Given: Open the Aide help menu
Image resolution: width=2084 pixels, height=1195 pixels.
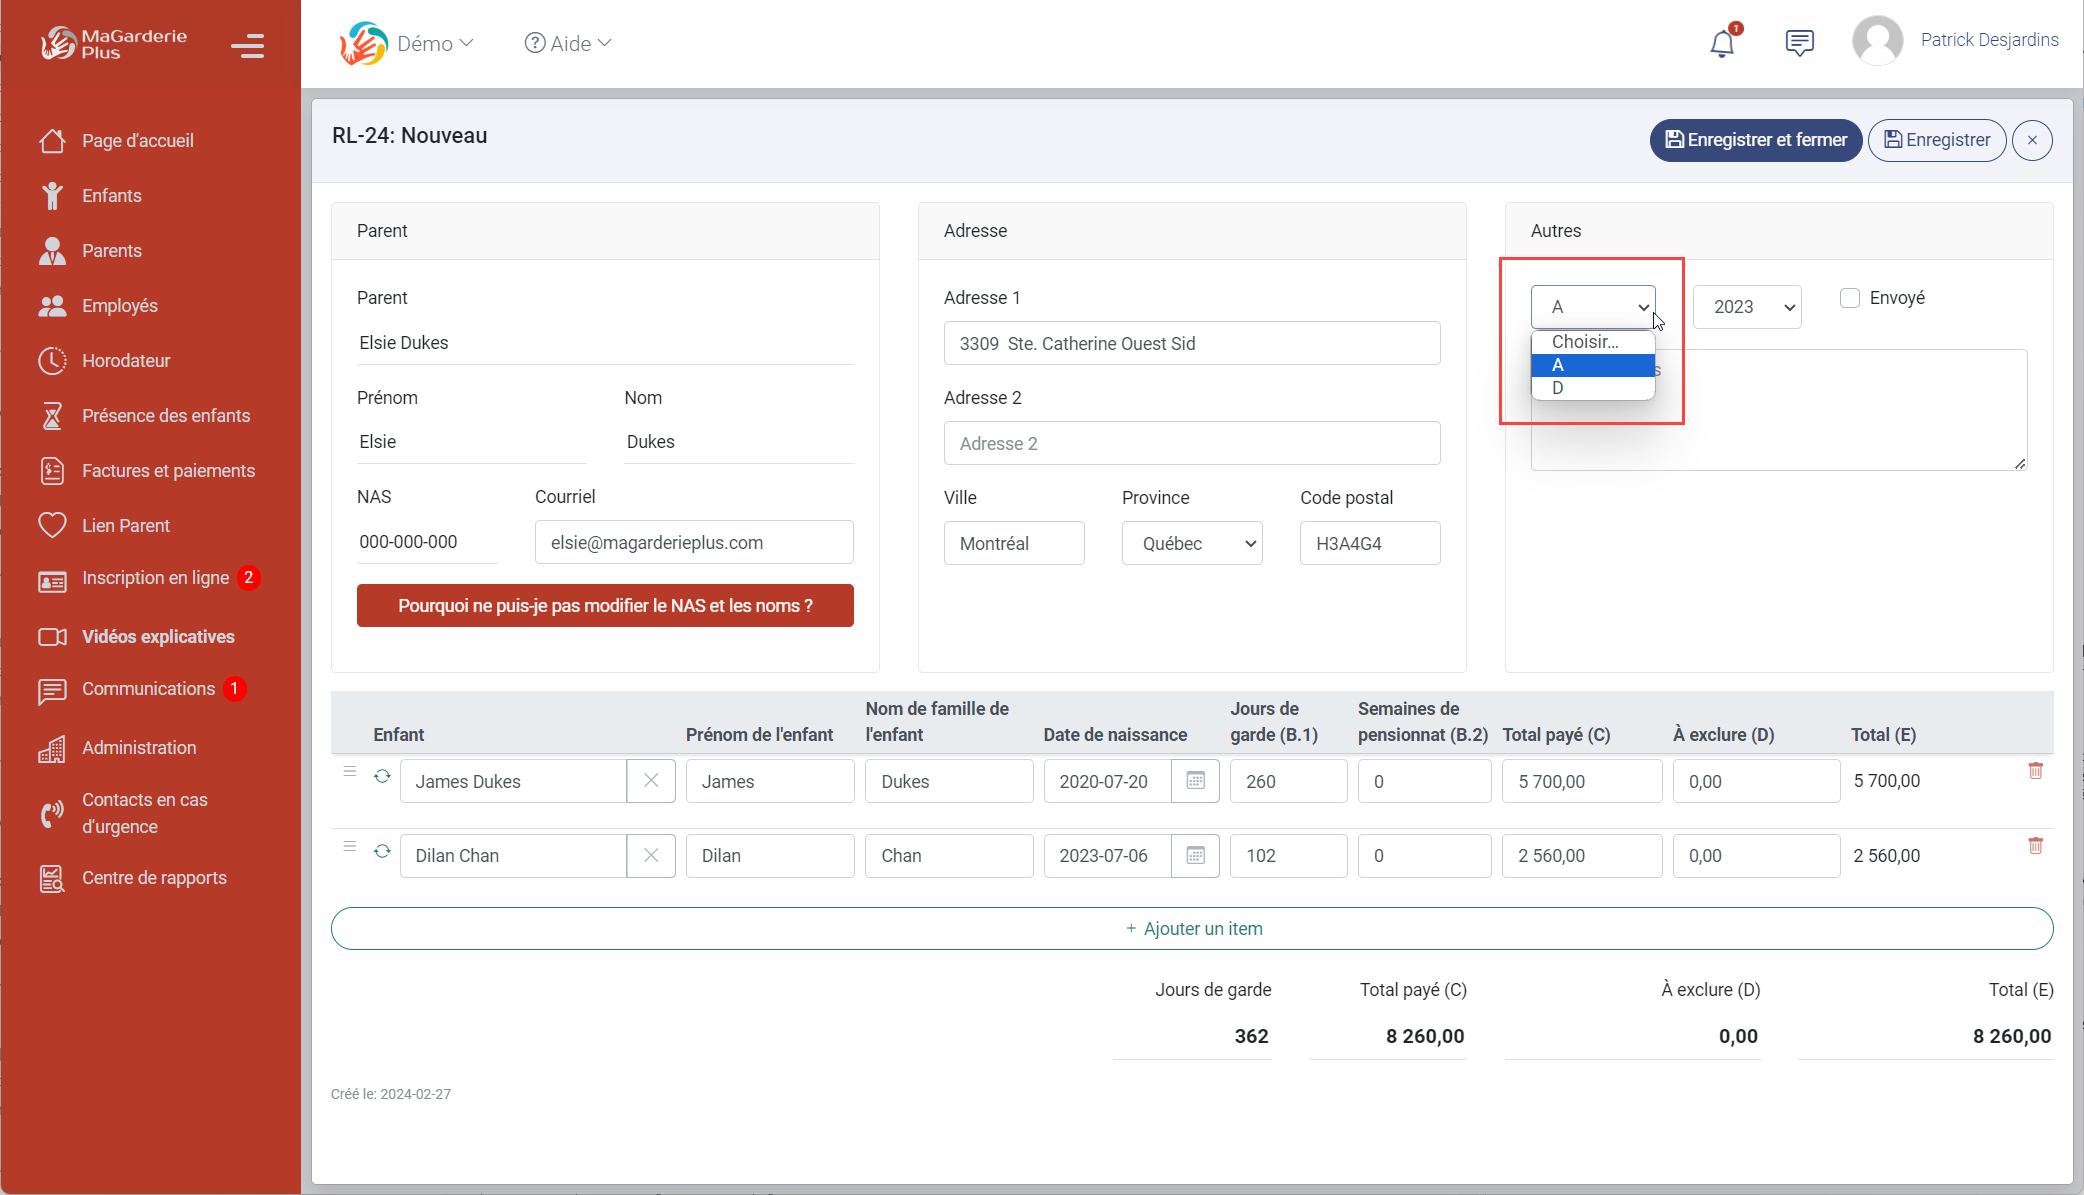Looking at the screenshot, I should pyautogui.click(x=568, y=43).
